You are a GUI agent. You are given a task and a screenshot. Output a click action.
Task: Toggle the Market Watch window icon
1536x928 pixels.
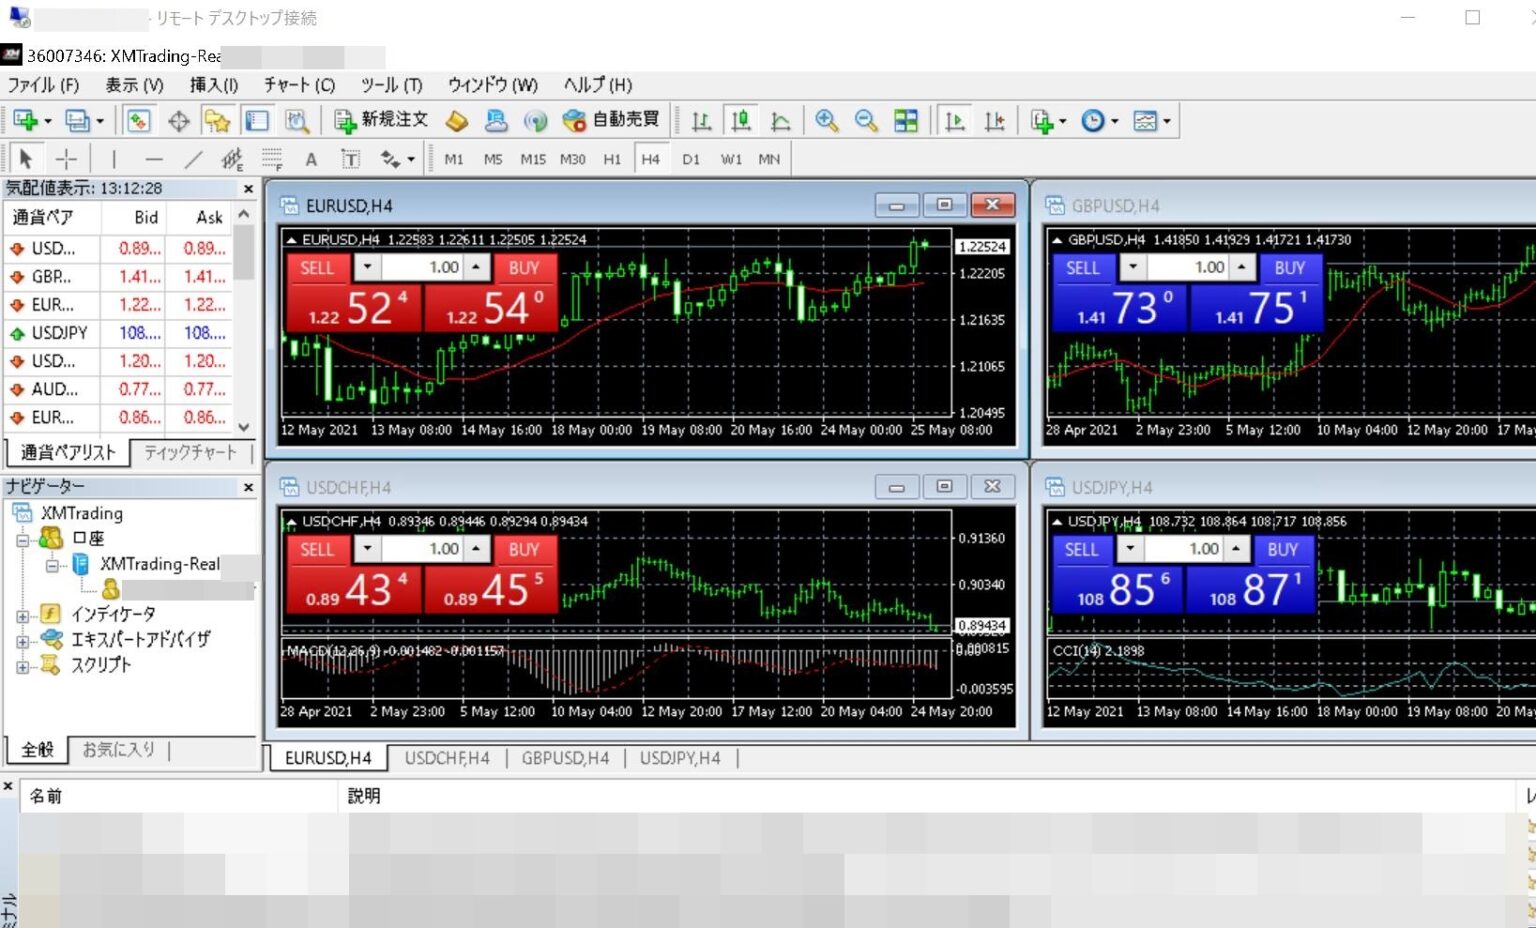(x=138, y=121)
